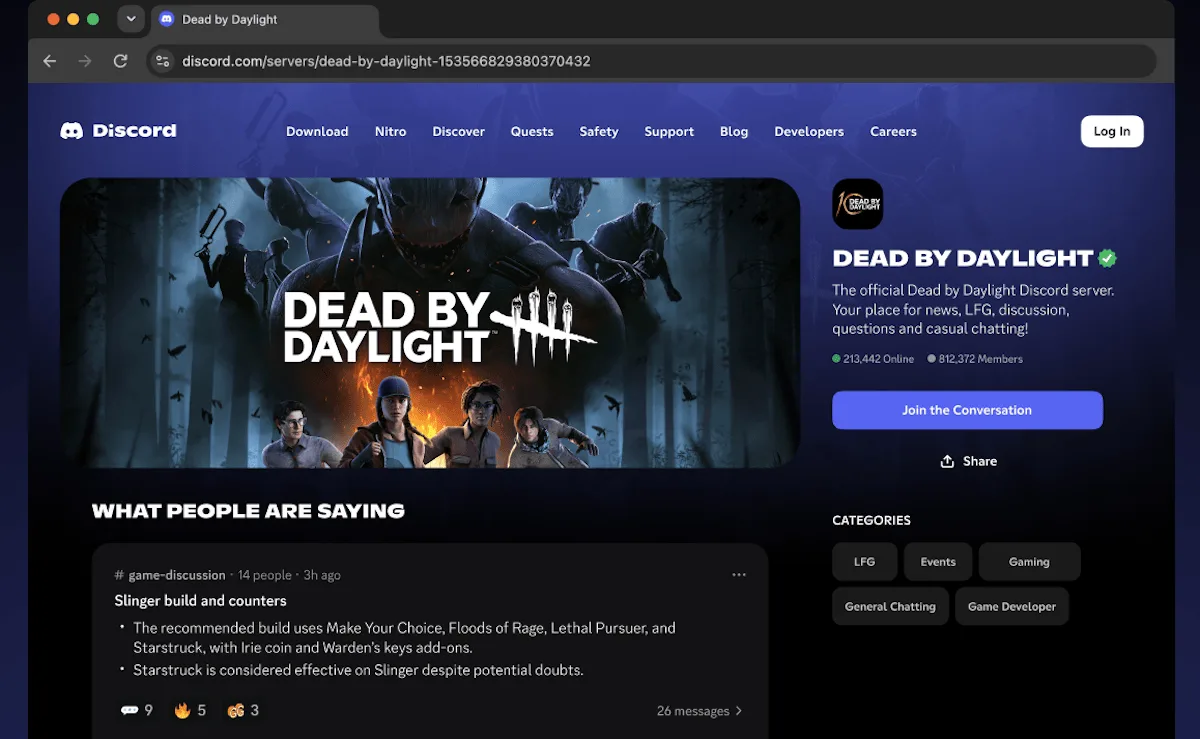The width and height of the screenshot is (1200, 739).
Task: Open the Download nav link
Action: pyautogui.click(x=317, y=131)
